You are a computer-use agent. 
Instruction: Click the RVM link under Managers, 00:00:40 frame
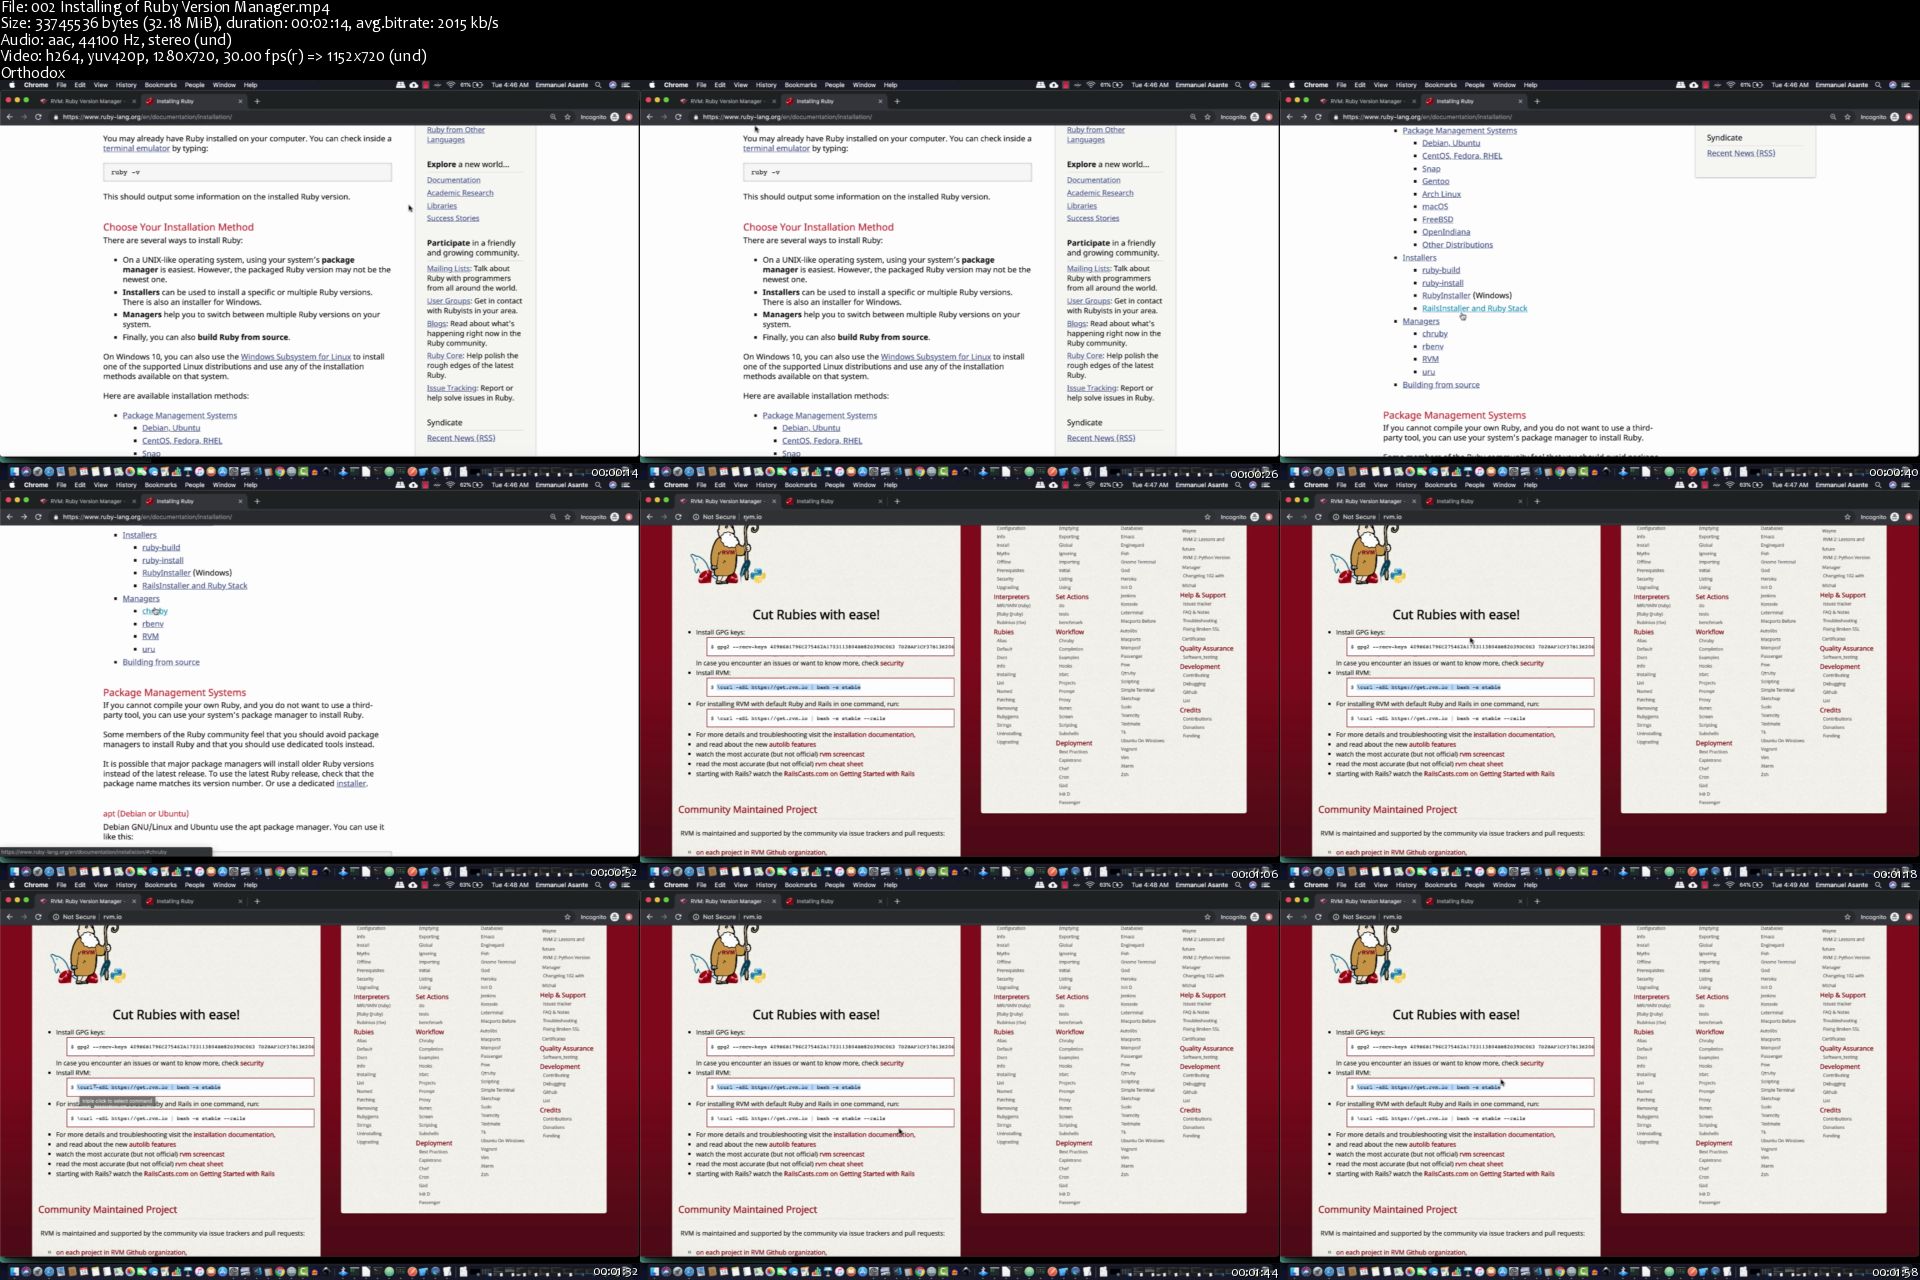1430,359
